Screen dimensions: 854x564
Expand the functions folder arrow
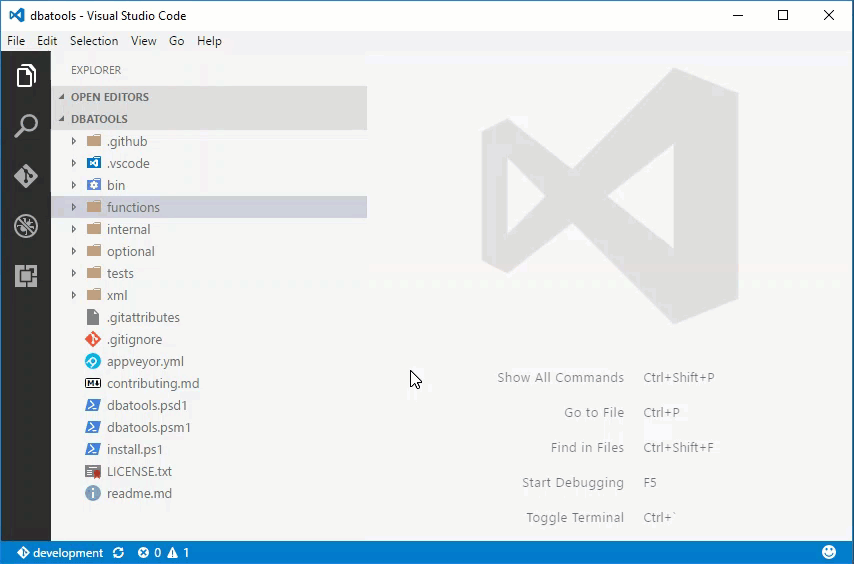(x=74, y=207)
